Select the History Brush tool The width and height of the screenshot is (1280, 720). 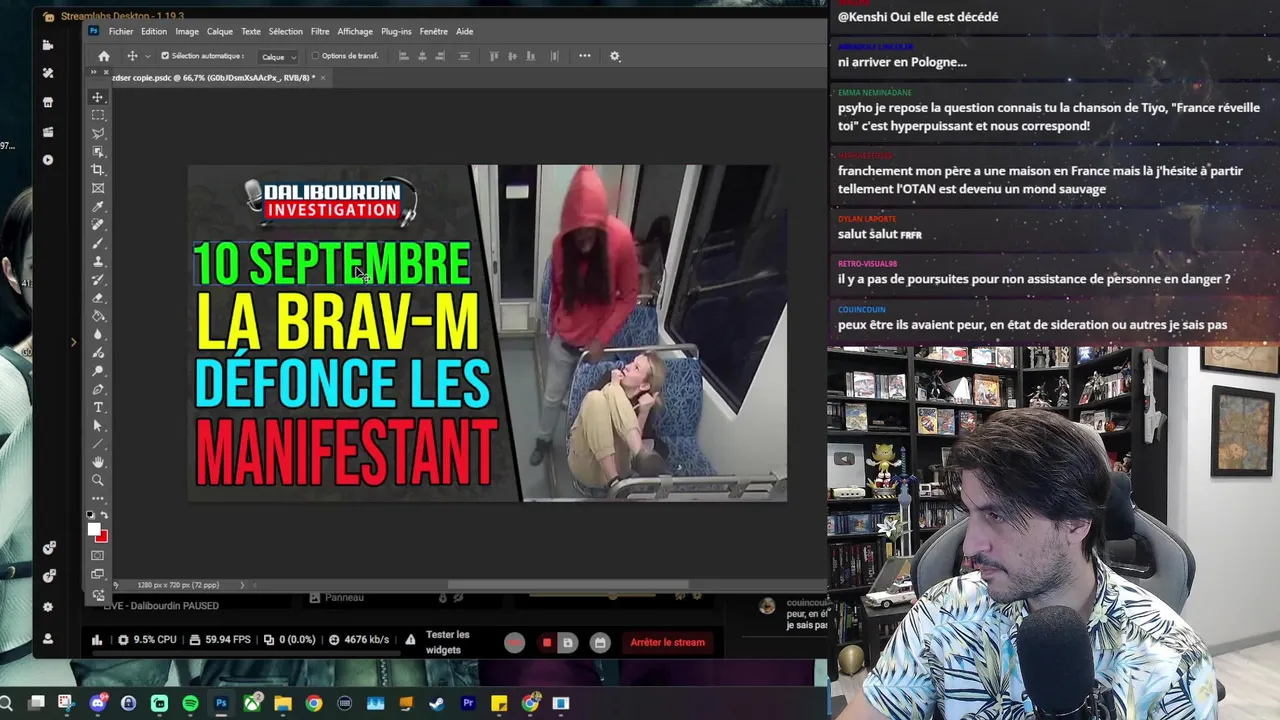point(98,279)
